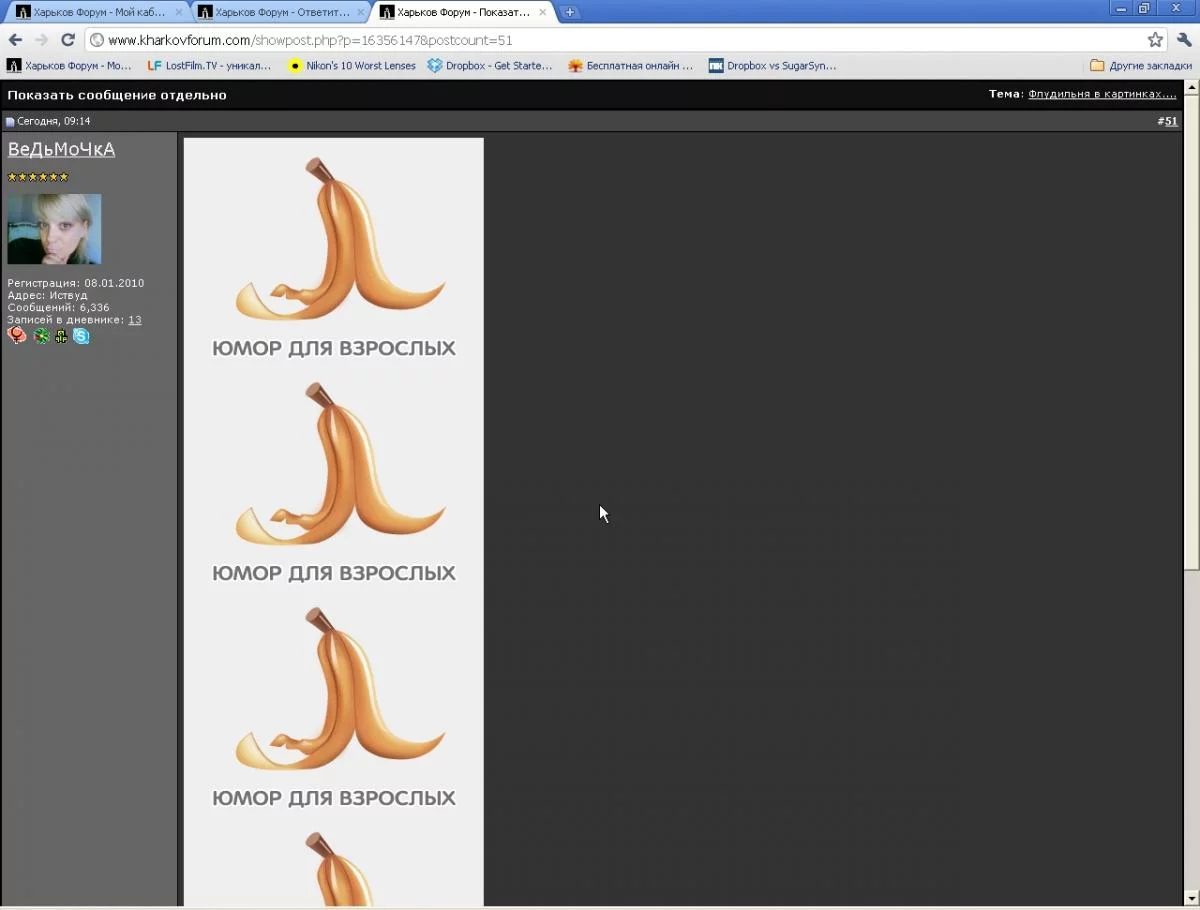Click the vertical scrollbar thumb

coord(1191,332)
